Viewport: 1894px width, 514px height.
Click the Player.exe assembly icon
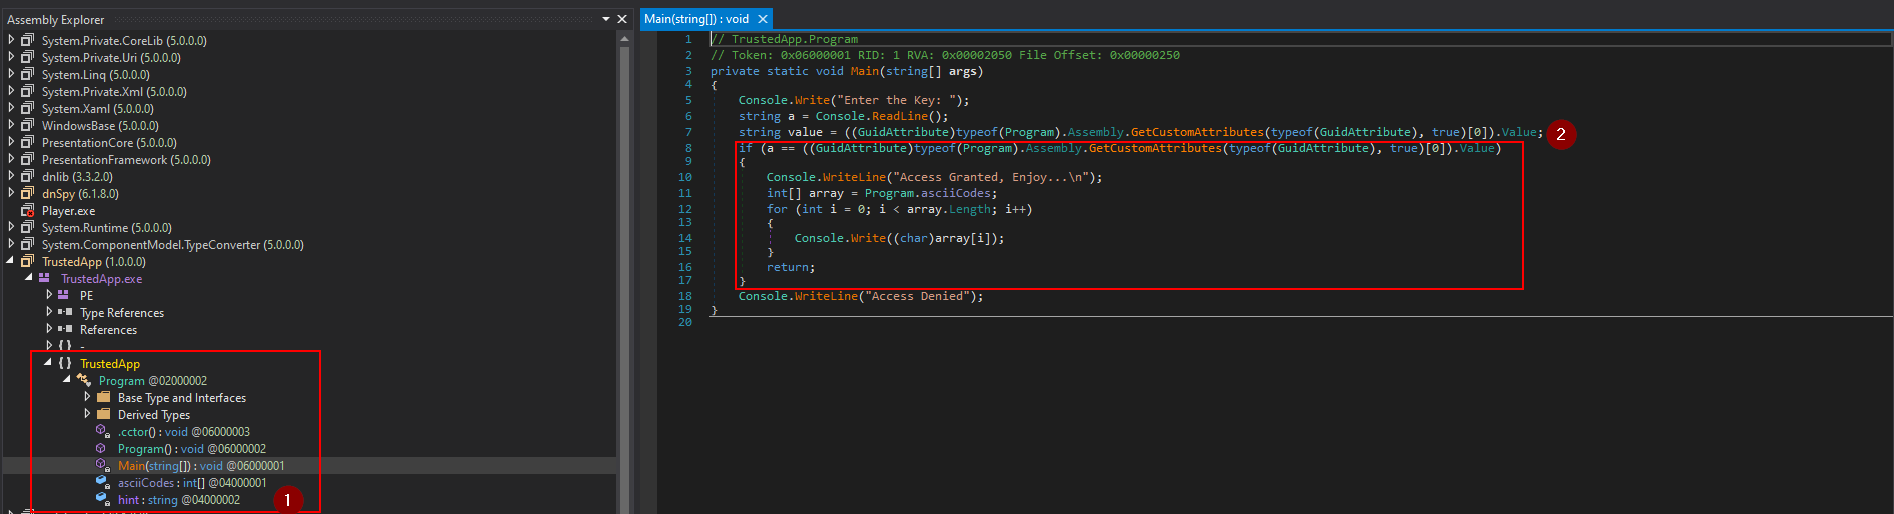[27, 211]
